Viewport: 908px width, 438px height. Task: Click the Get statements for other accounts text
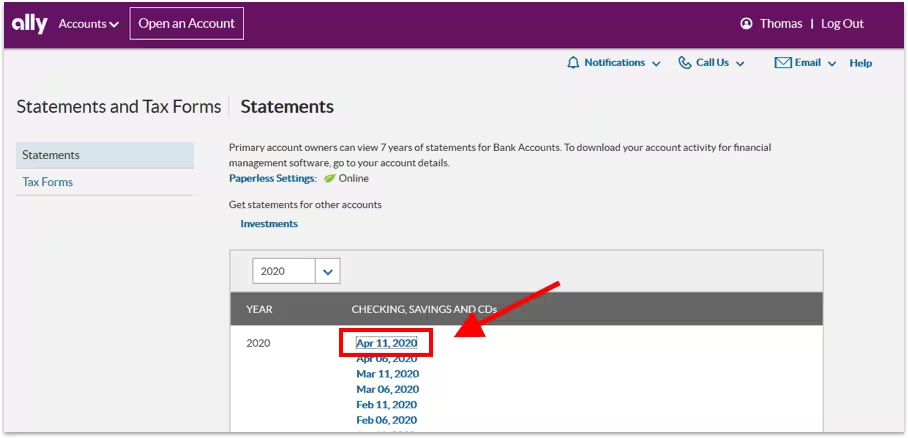305,205
